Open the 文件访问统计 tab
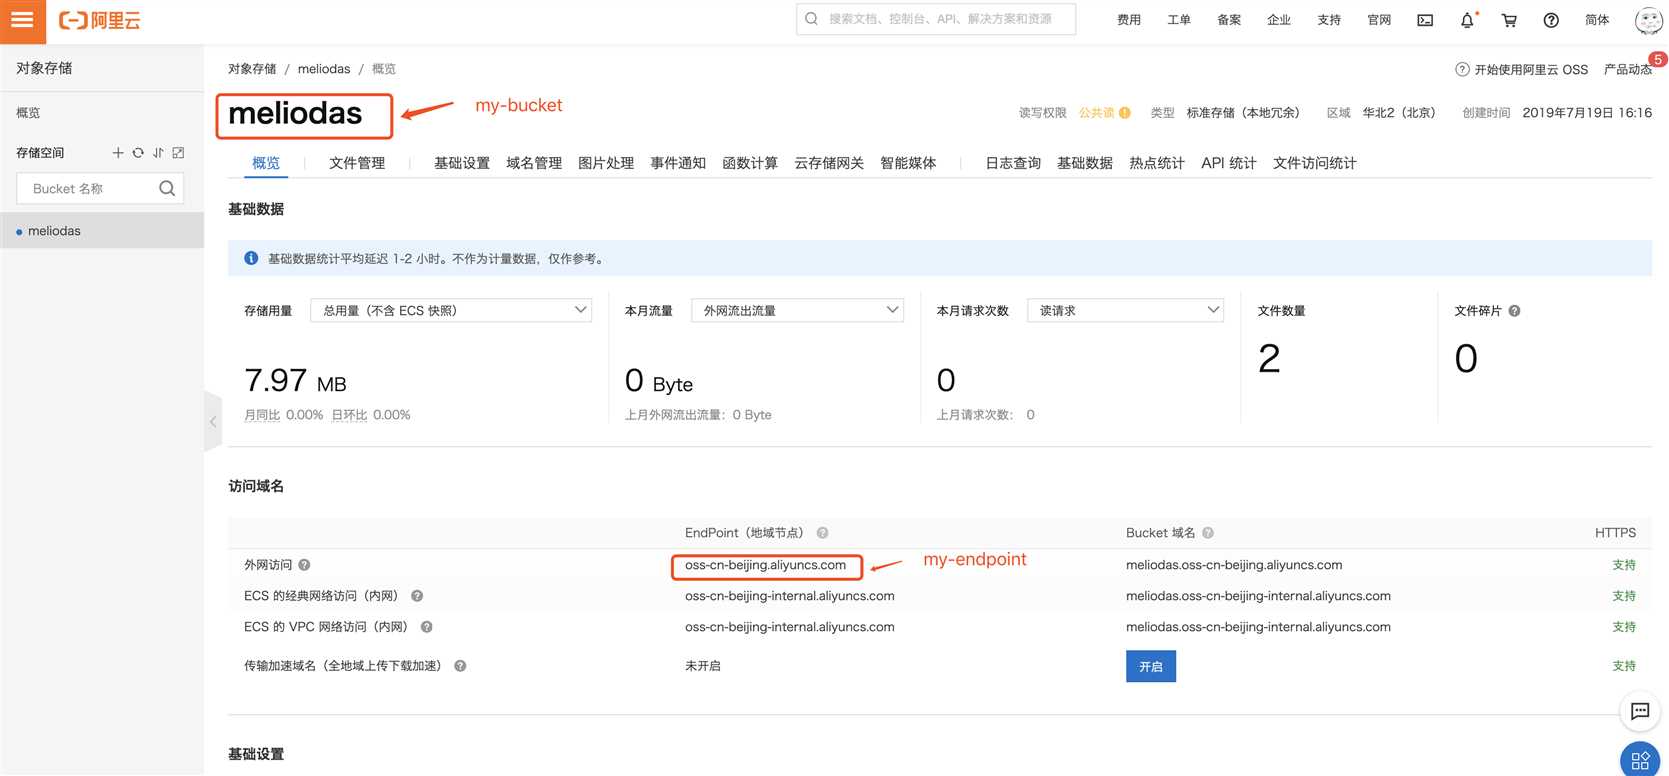Image resolution: width=1669 pixels, height=776 pixels. [1315, 163]
